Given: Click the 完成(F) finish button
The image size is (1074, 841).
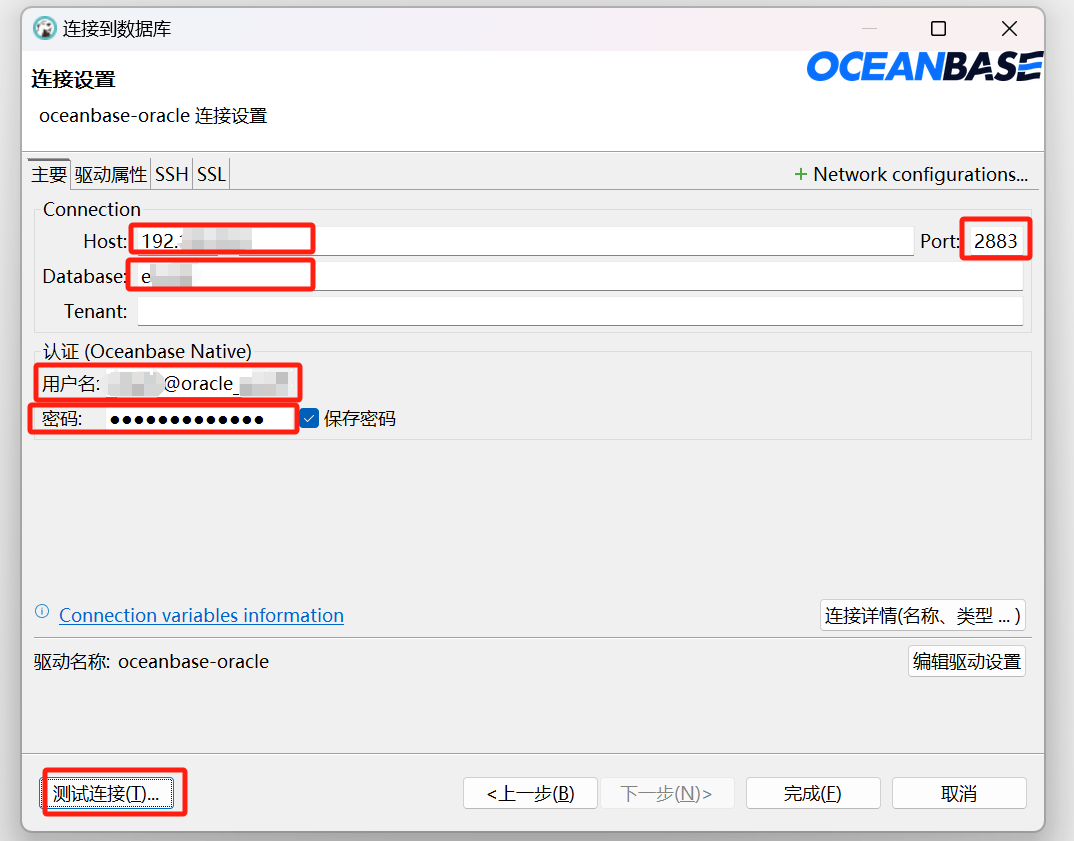Looking at the screenshot, I should pyautogui.click(x=812, y=794).
